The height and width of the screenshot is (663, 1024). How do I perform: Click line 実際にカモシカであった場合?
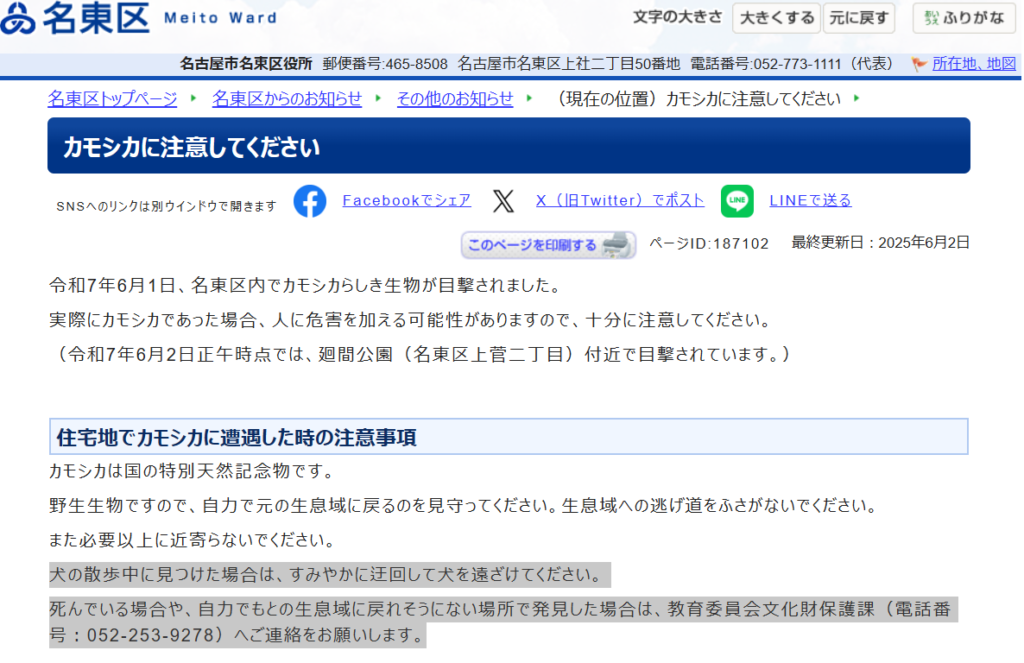pyautogui.click(x=411, y=320)
